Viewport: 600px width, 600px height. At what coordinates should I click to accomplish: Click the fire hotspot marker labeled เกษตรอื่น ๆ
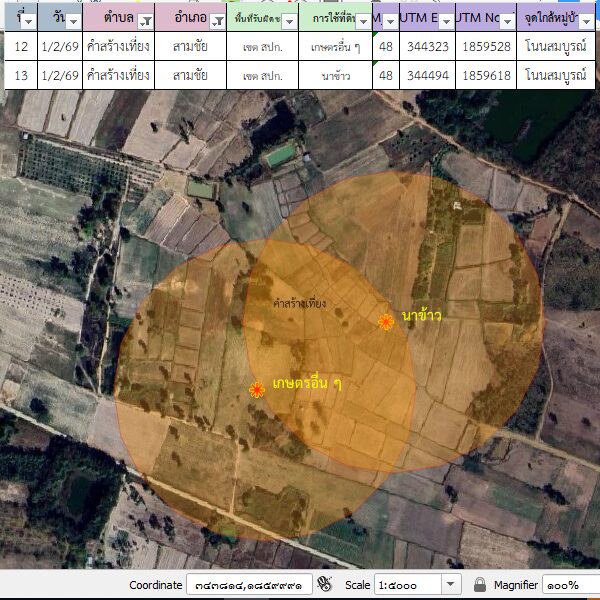[257, 389]
